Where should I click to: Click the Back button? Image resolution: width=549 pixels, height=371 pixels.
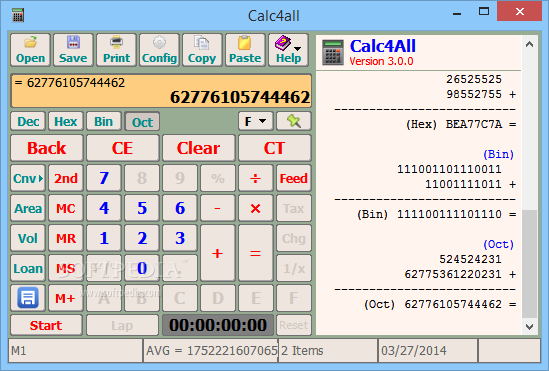(x=47, y=148)
